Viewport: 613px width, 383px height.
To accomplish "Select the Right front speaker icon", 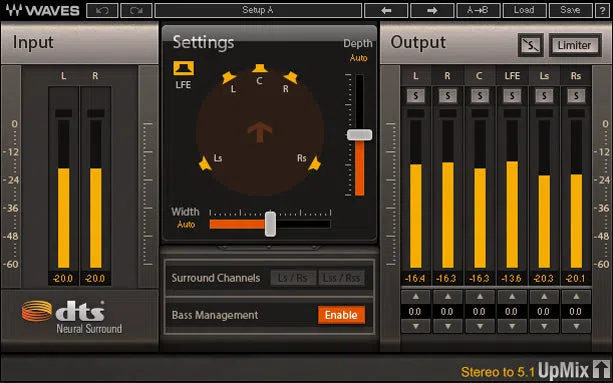I will [x=290, y=77].
